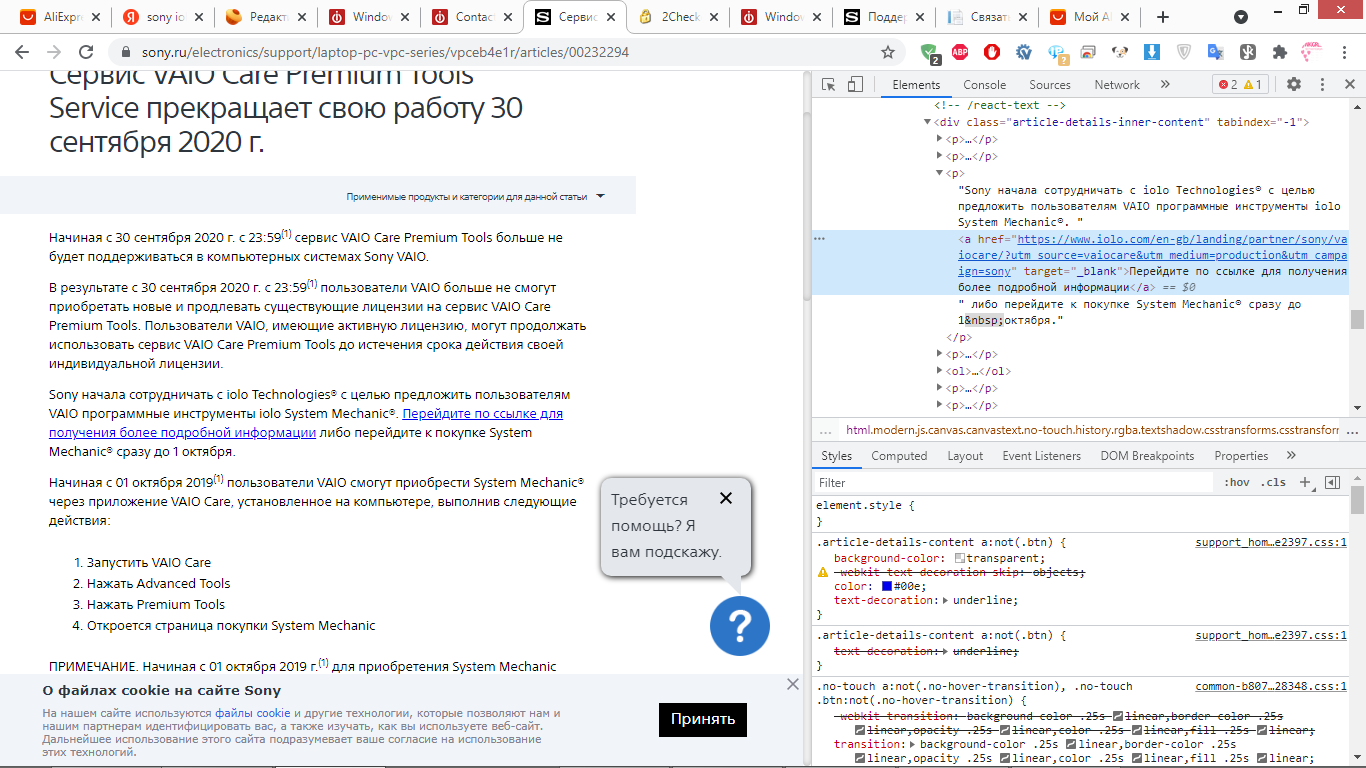This screenshot has height=768, width=1366.
Task: Open the ABP Adblock Plus extension
Action: (x=960, y=52)
